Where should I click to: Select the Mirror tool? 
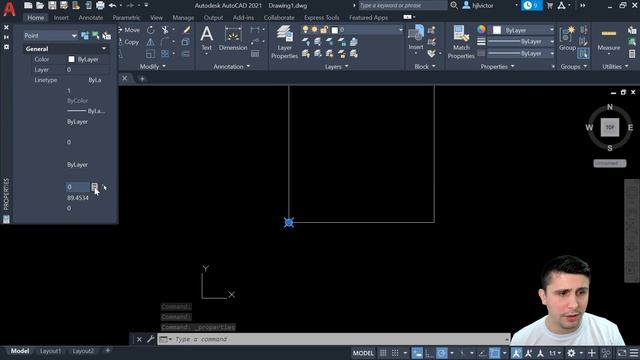click(151, 42)
